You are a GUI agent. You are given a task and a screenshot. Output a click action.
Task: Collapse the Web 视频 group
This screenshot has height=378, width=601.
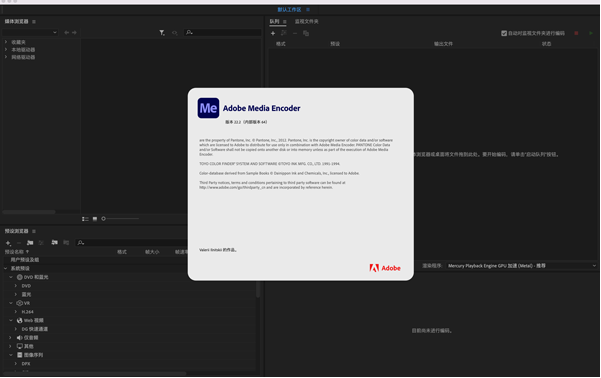point(11,320)
